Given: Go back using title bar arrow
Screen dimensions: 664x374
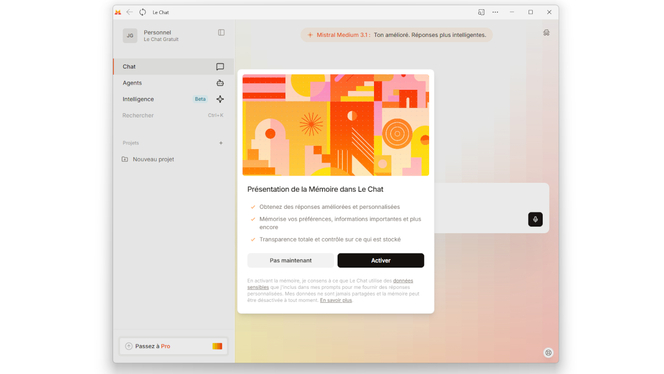Looking at the screenshot, I should click(x=130, y=12).
